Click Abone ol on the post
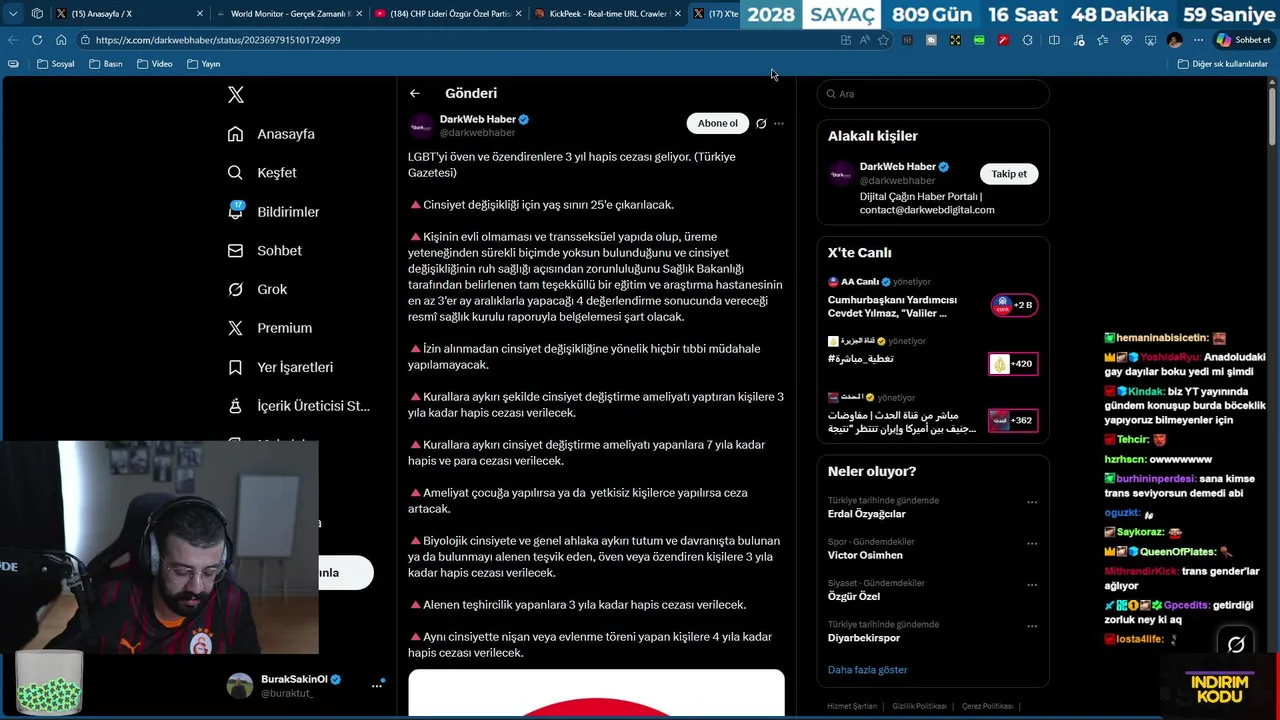 tap(717, 123)
